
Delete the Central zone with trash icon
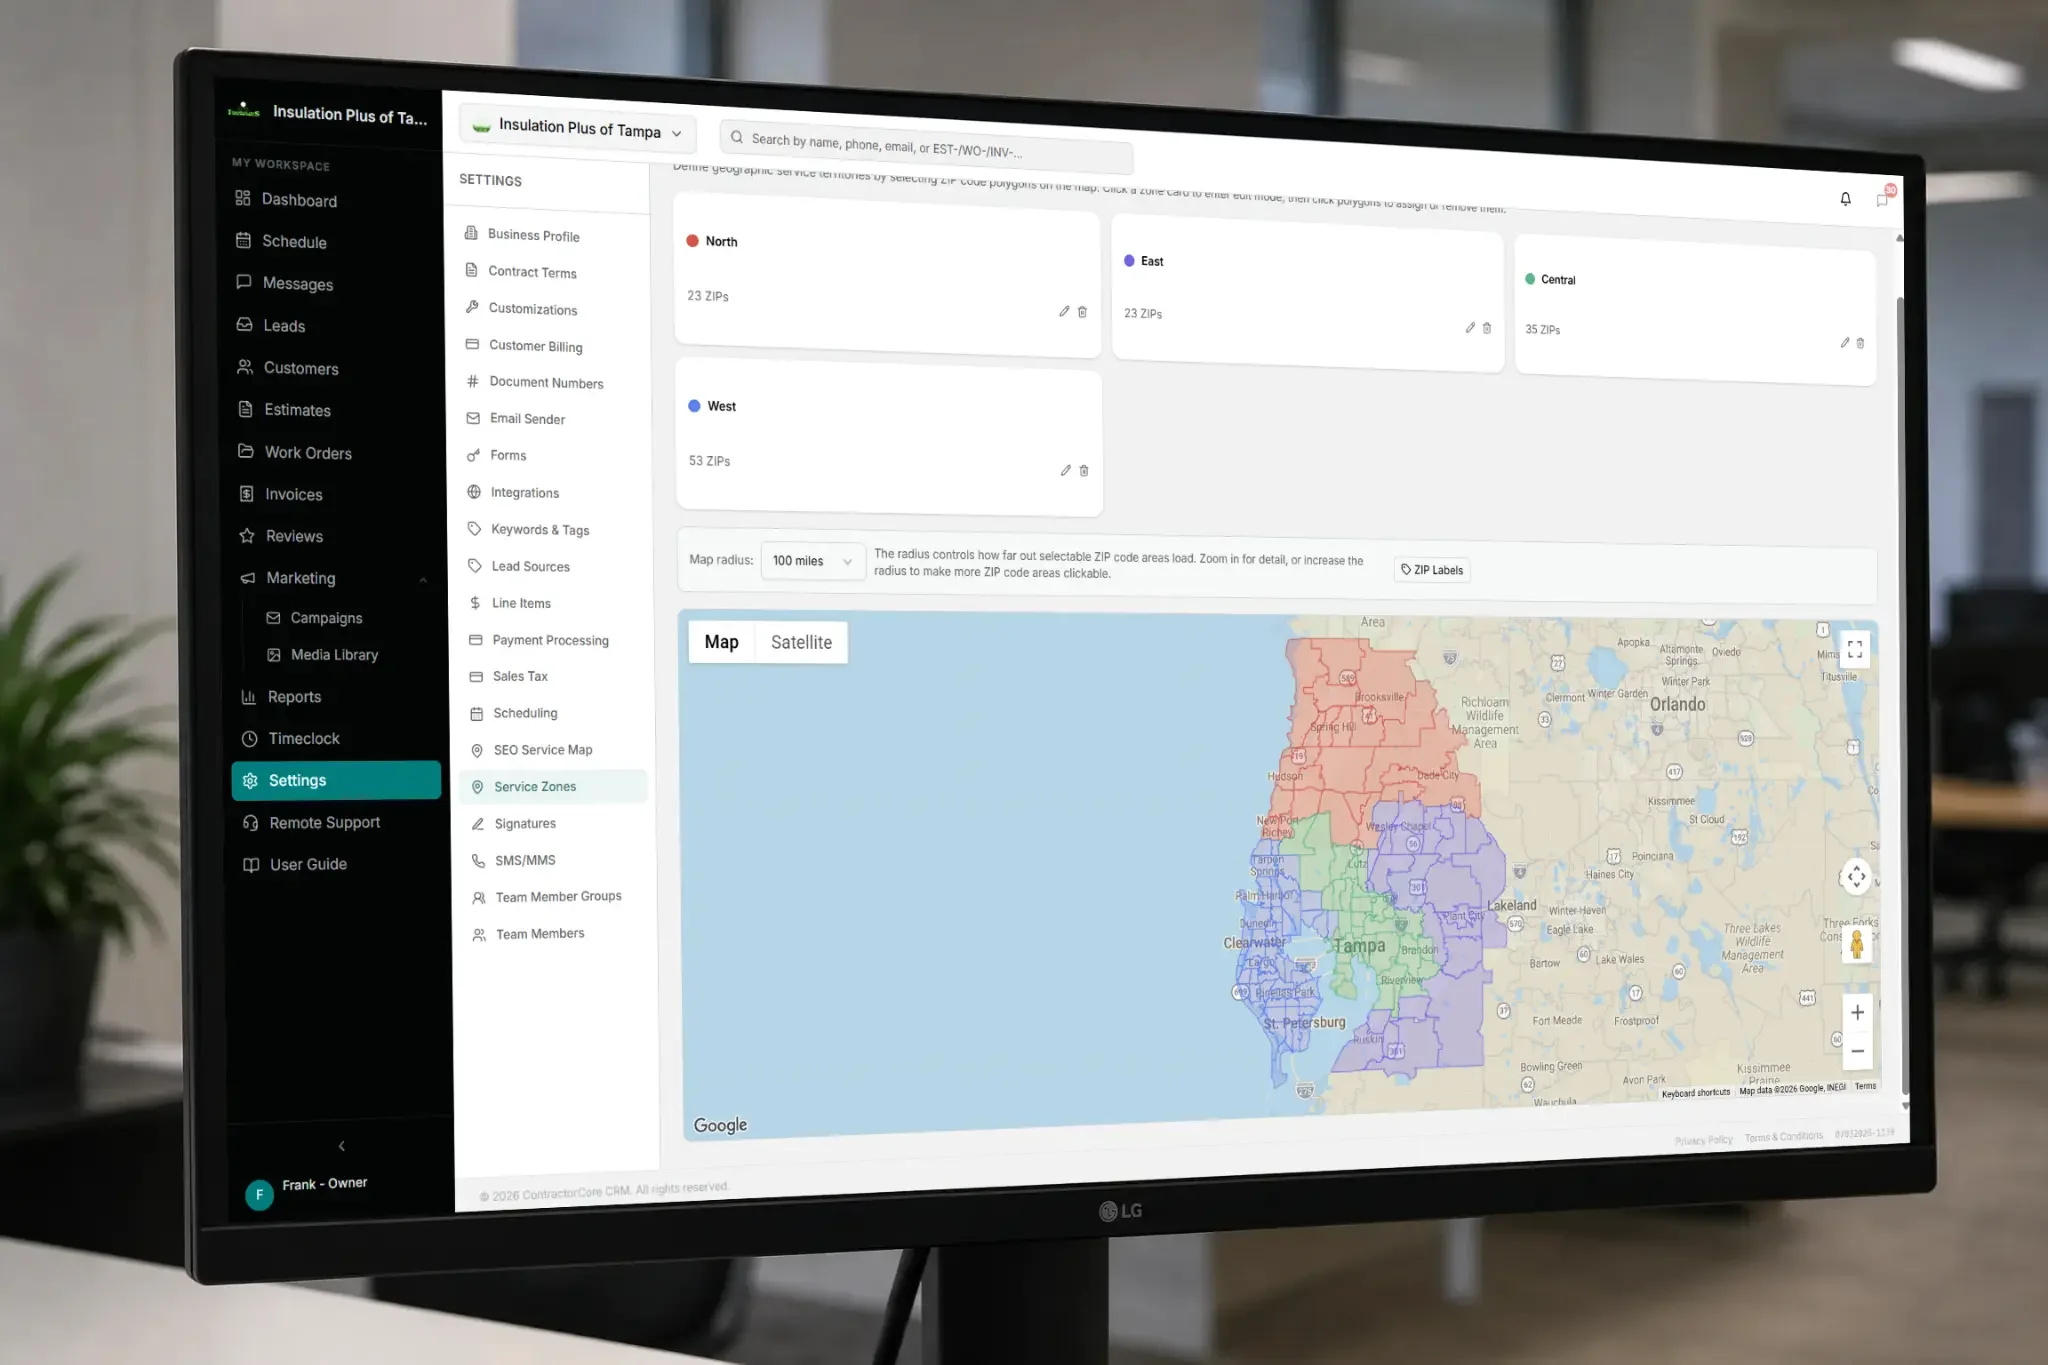pos(1860,343)
